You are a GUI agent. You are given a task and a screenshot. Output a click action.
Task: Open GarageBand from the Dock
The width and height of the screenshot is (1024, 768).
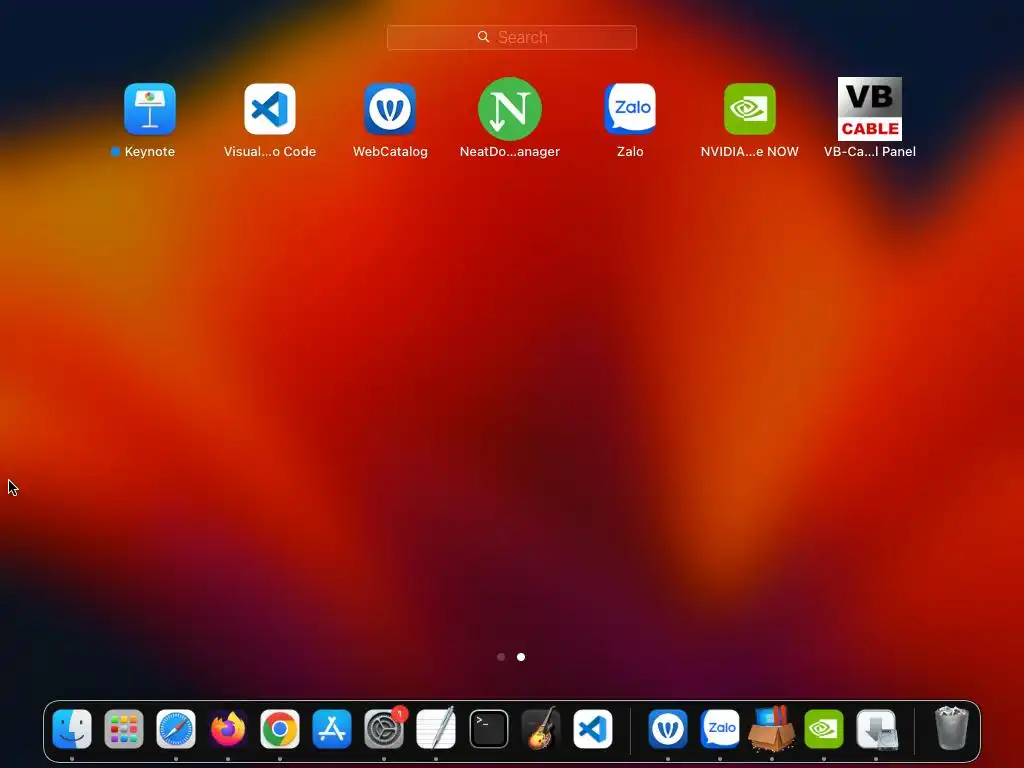coord(541,729)
